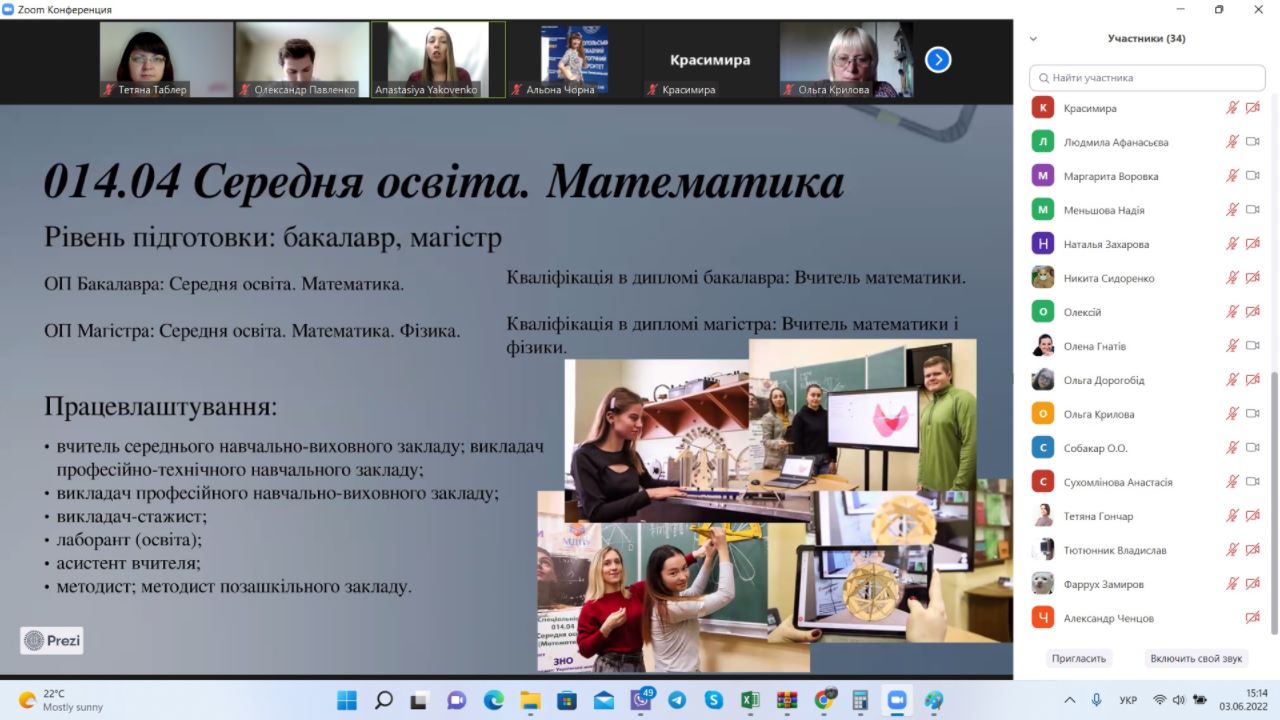Click the Пригласить button
The image size is (1280, 720).
[x=1079, y=659]
